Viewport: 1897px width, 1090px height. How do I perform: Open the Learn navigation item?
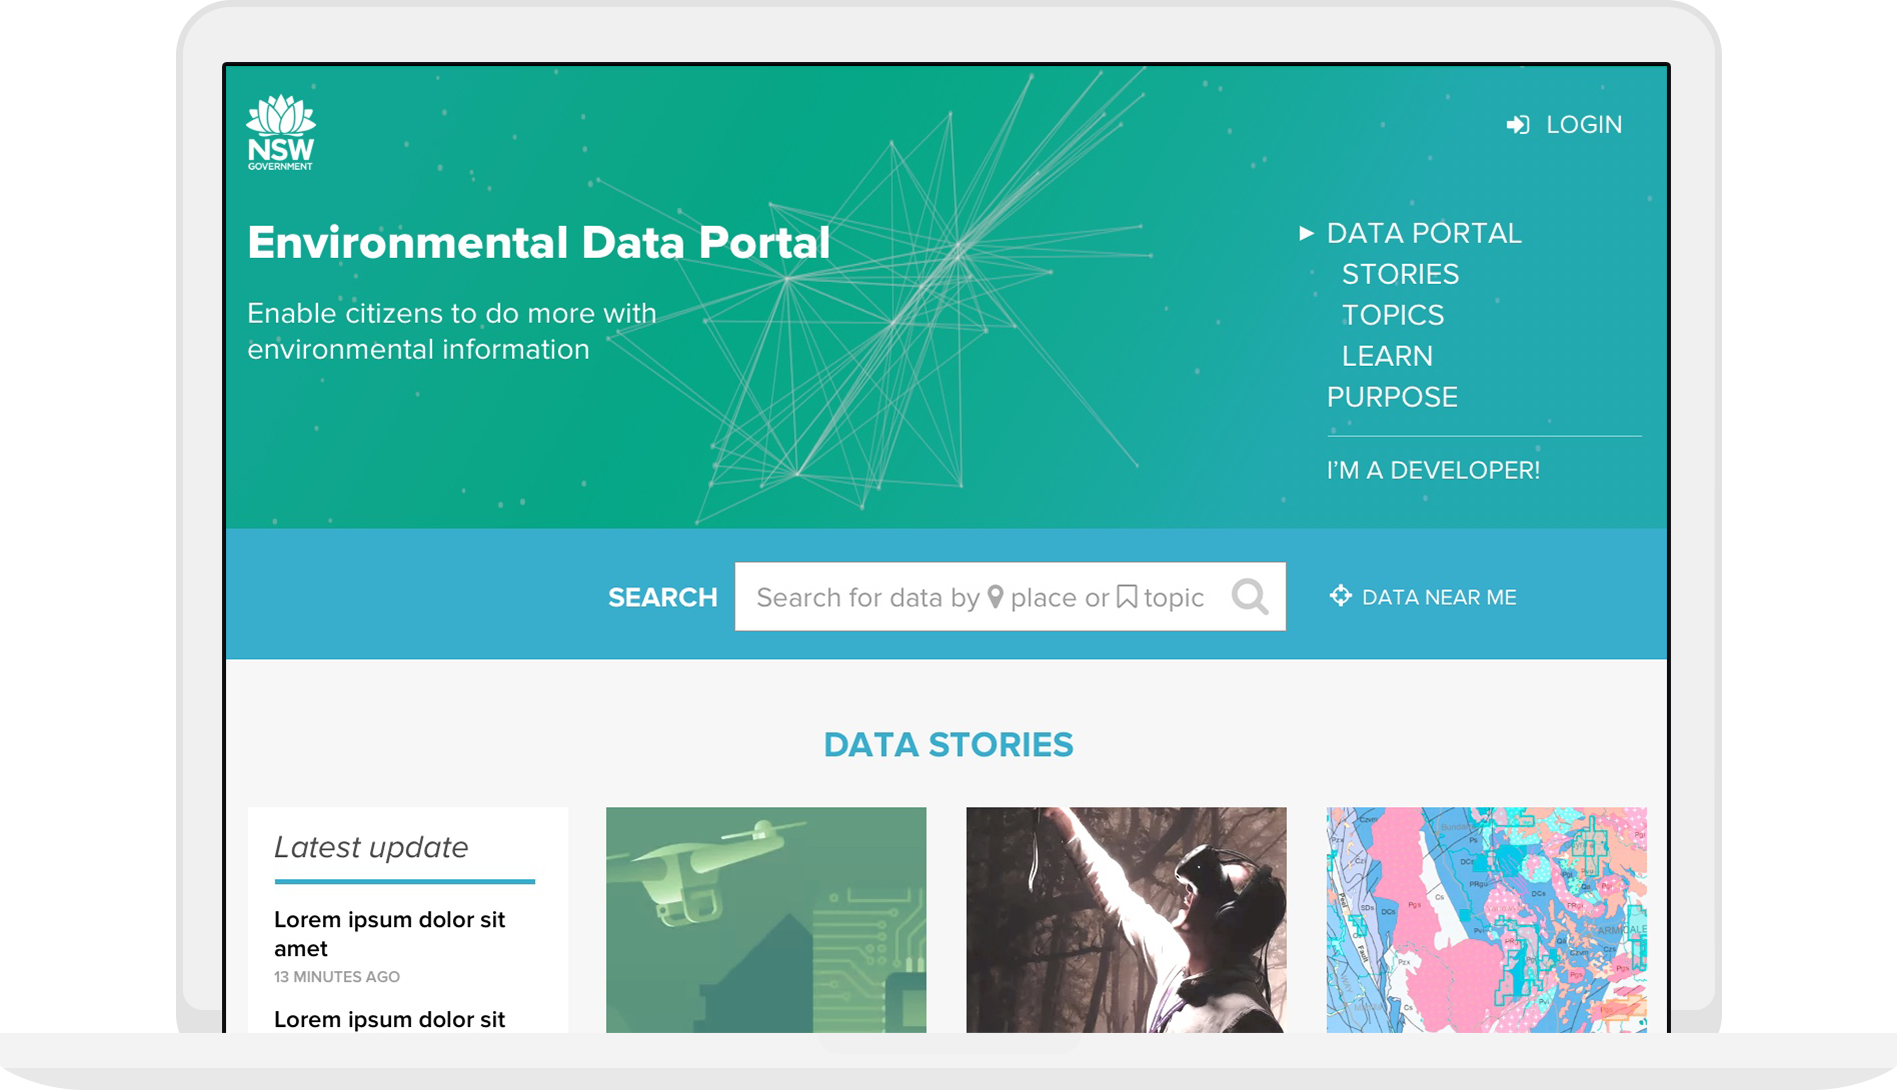tap(1387, 356)
